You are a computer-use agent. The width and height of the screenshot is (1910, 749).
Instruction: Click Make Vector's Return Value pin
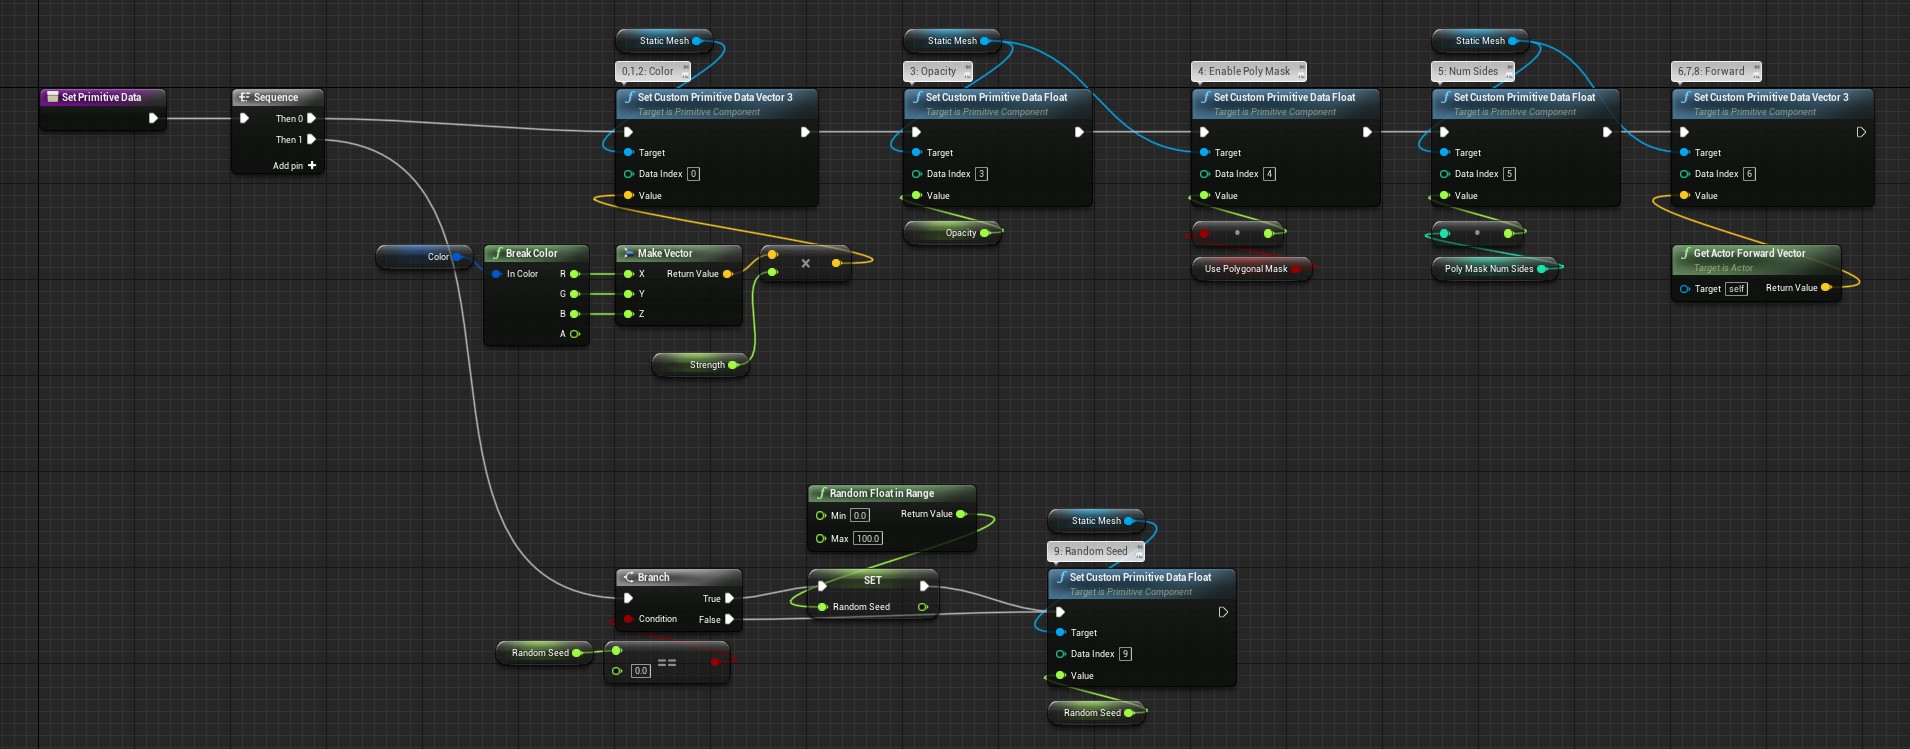point(727,274)
